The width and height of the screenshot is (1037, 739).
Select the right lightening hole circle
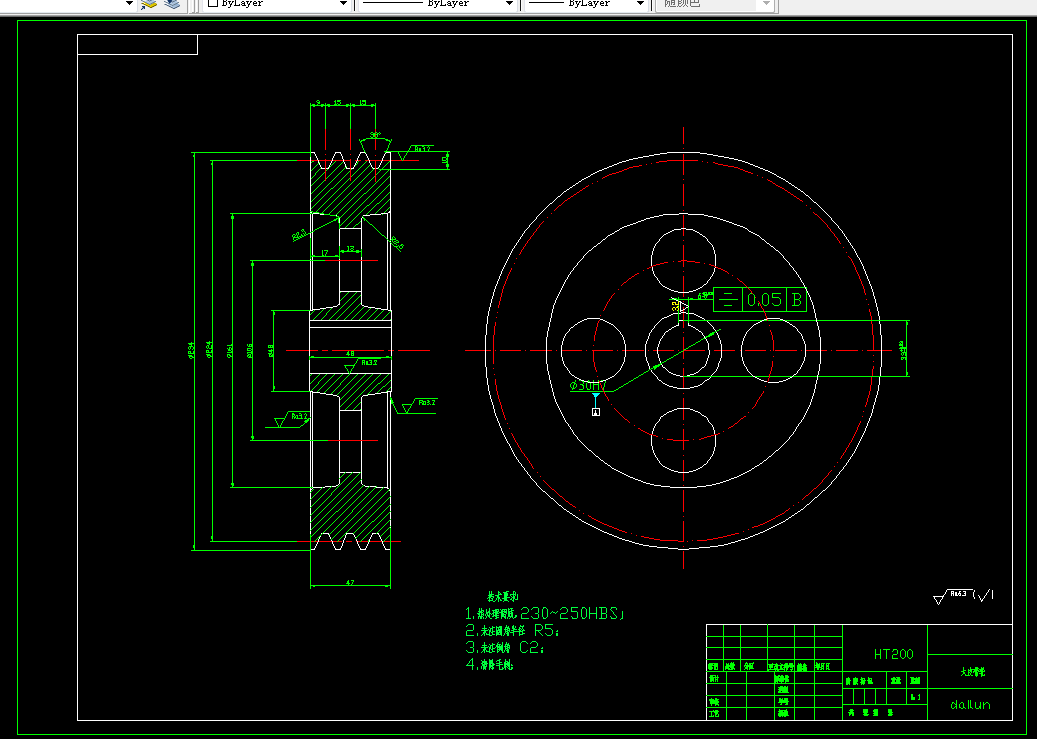click(773, 351)
